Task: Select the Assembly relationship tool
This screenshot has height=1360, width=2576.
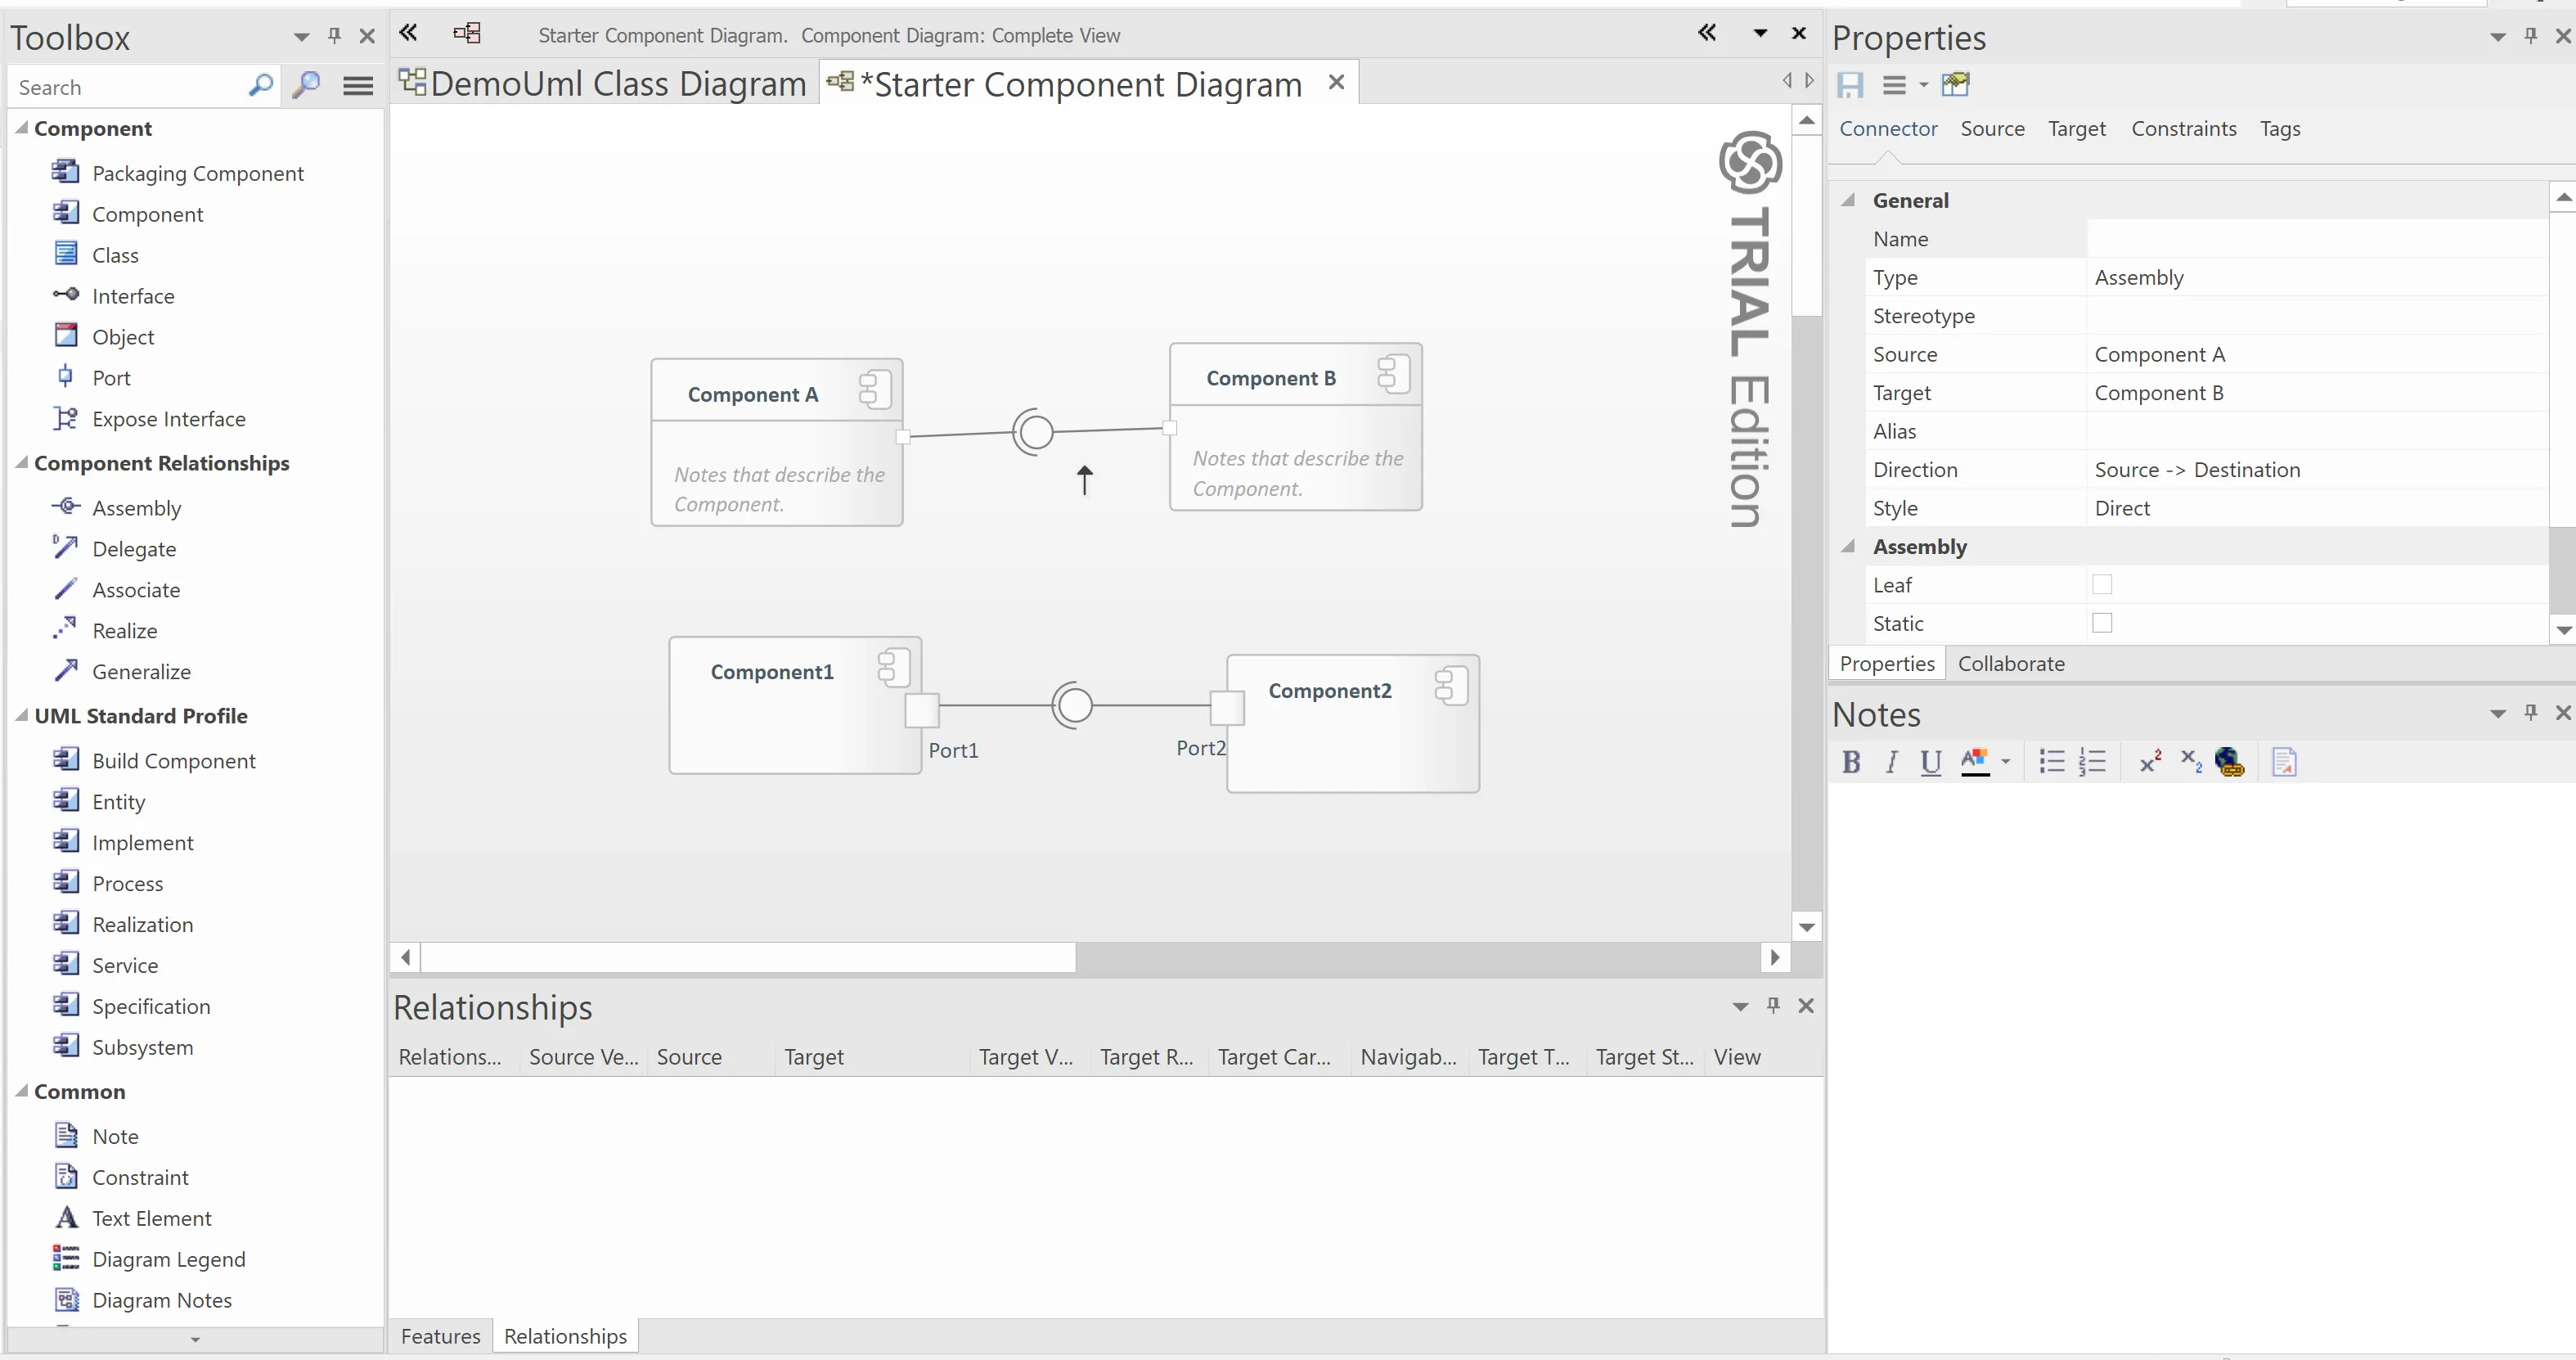Action: pyautogui.click(x=137, y=507)
